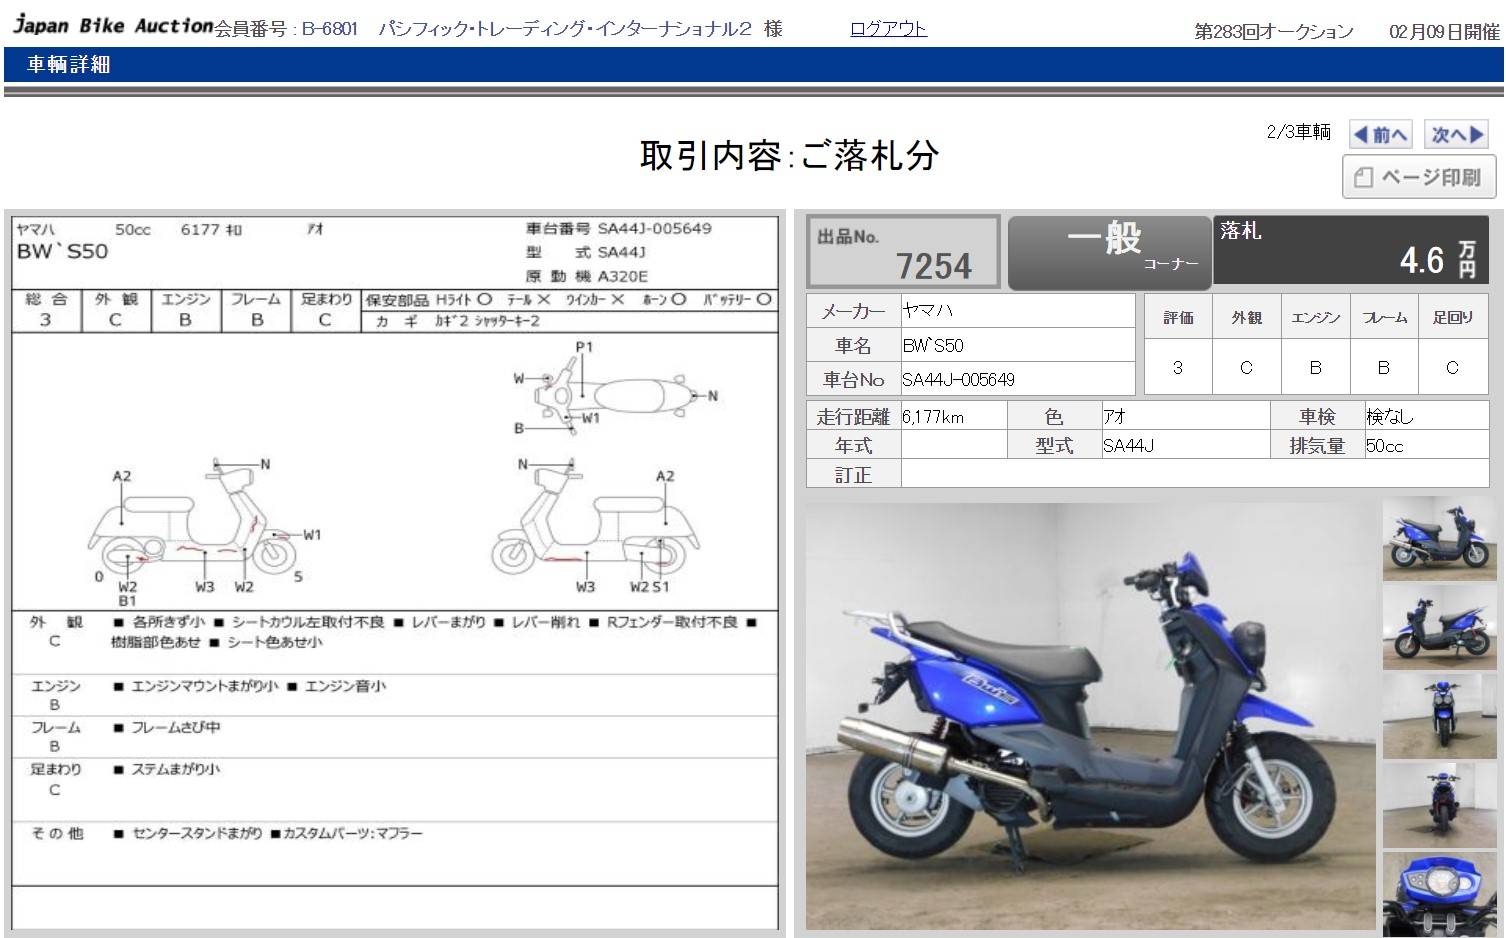Click the 2/3車輌 page counter

click(1298, 132)
